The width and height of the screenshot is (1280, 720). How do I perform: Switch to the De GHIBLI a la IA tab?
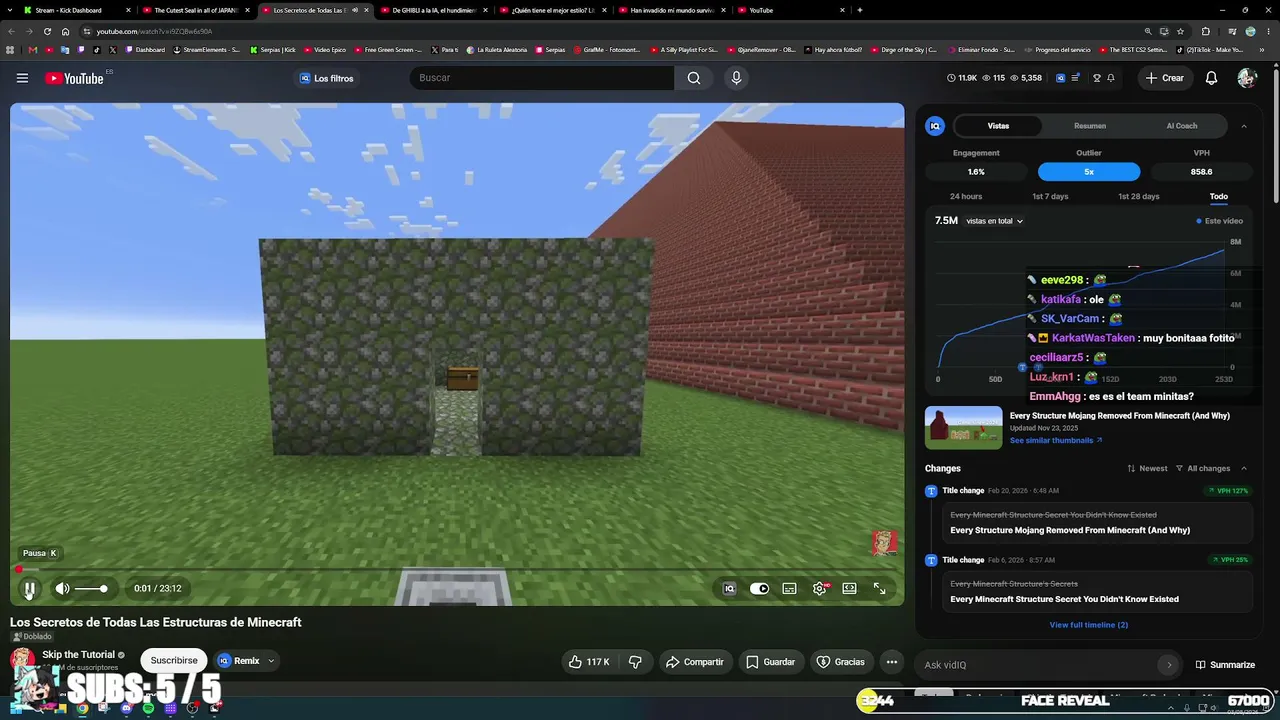(433, 10)
